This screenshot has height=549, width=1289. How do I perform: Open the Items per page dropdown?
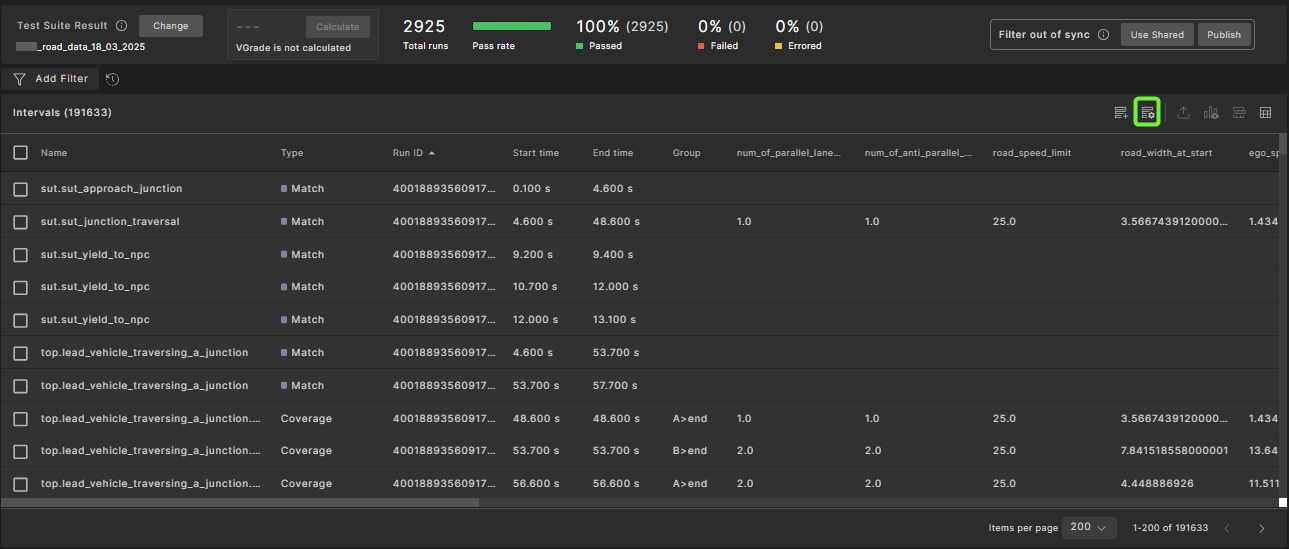pyautogui.click(x=1089, y=527)
